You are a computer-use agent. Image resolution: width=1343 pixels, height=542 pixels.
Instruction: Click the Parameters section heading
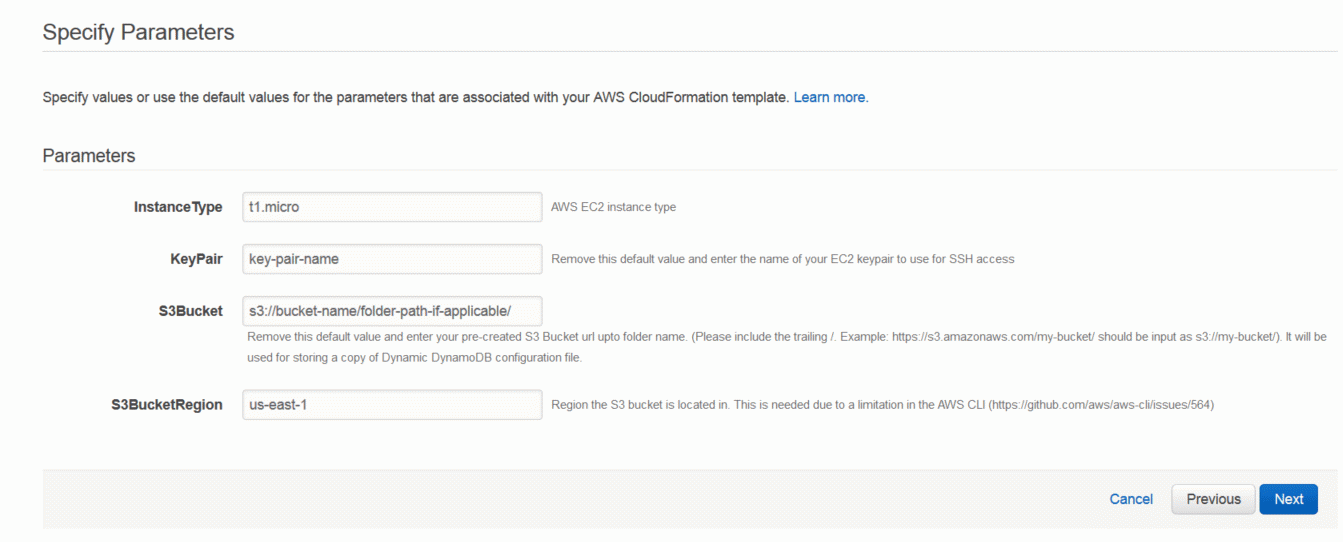pos(89,156)
